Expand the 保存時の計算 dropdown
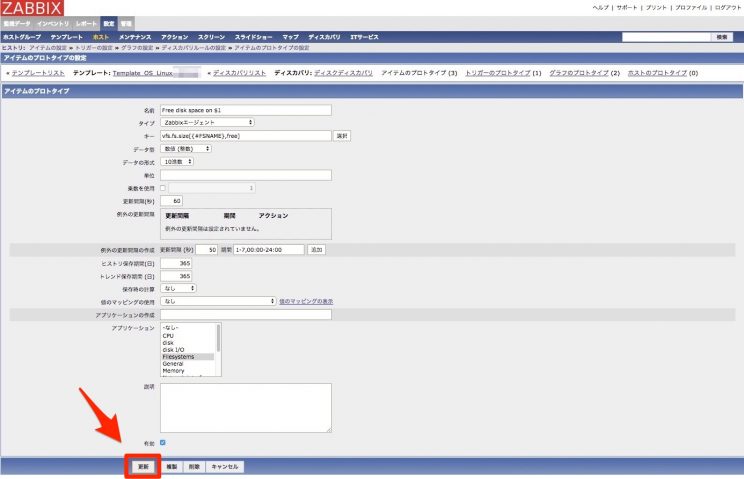Image resolution: width=744 pixels, height=479 pixels. pos(179,288)
